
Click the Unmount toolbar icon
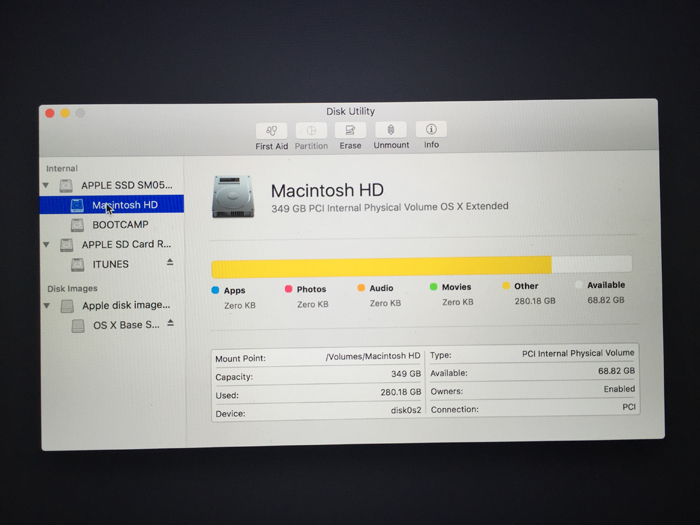coord(391,130)
